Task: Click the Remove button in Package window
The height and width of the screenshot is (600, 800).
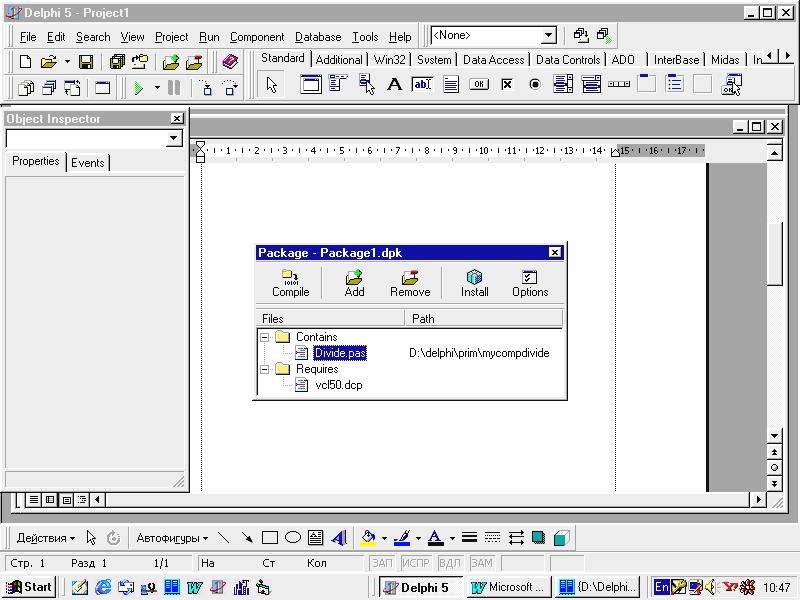Action: (x=410, y=284)
